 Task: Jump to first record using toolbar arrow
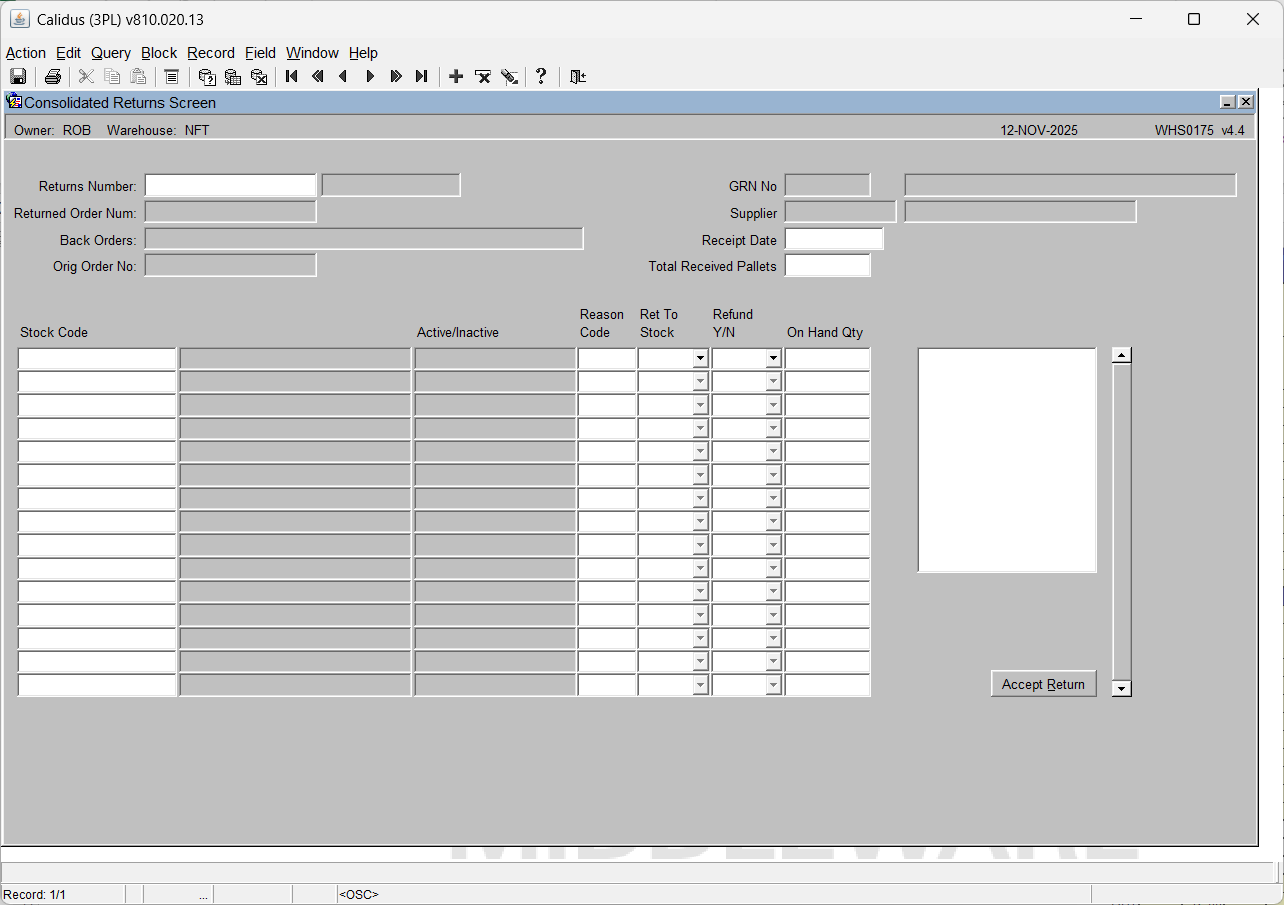pyautogui.click(x=292, y=77)
